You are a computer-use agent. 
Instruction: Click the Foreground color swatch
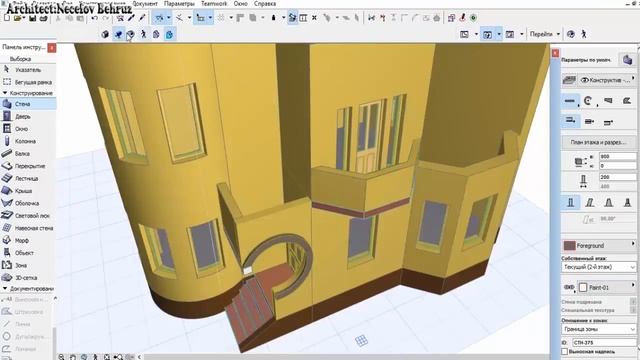click(x=569, y=246)
